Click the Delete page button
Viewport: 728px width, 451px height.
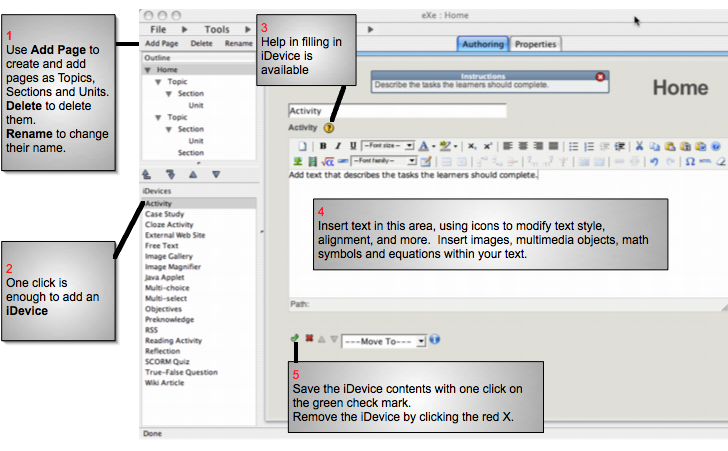[x=202, y=43]
